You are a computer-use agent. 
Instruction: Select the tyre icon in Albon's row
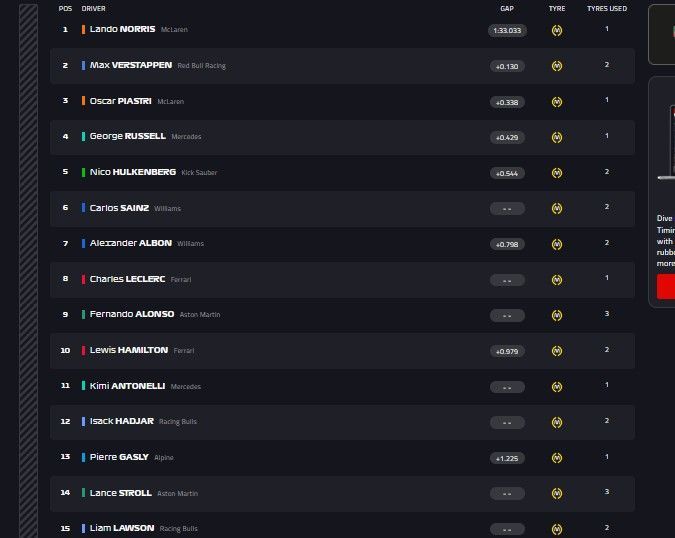click(557, 244)
